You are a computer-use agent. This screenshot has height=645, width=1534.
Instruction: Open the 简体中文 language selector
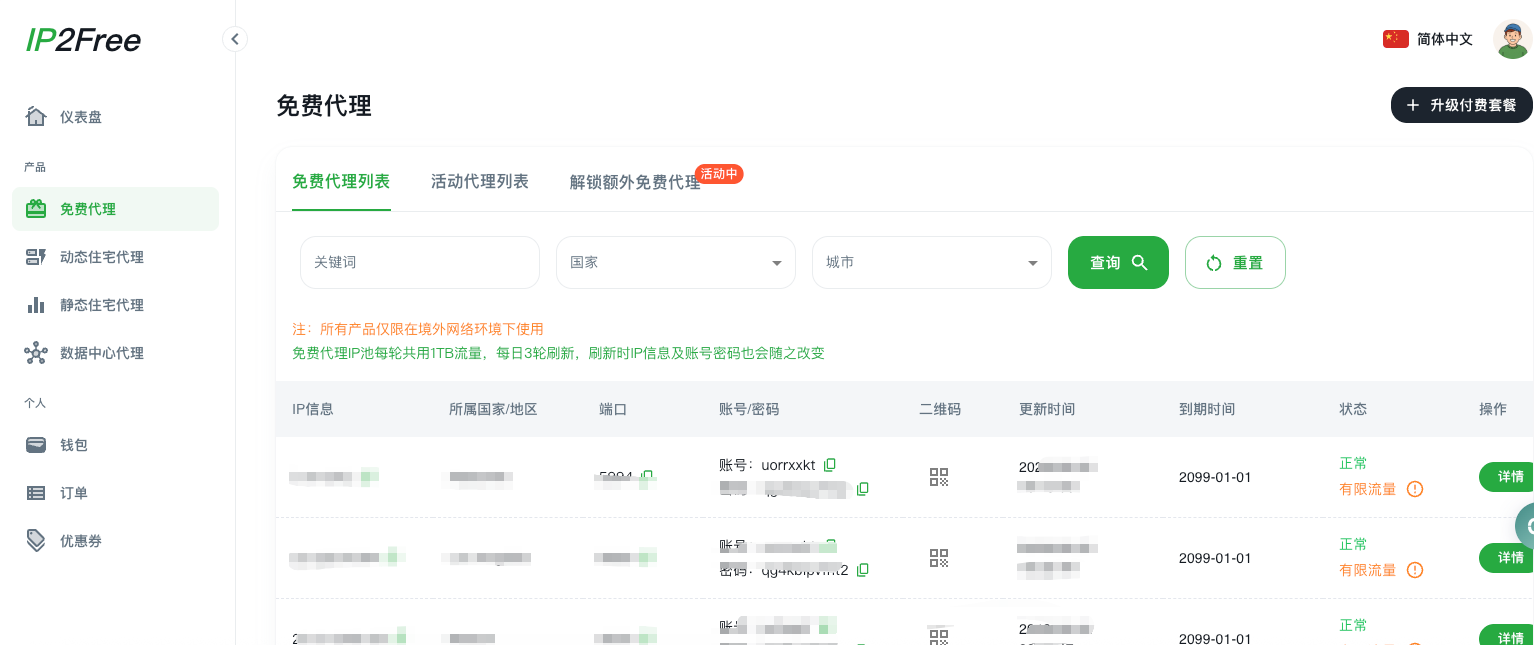(x=1428, y=39)
